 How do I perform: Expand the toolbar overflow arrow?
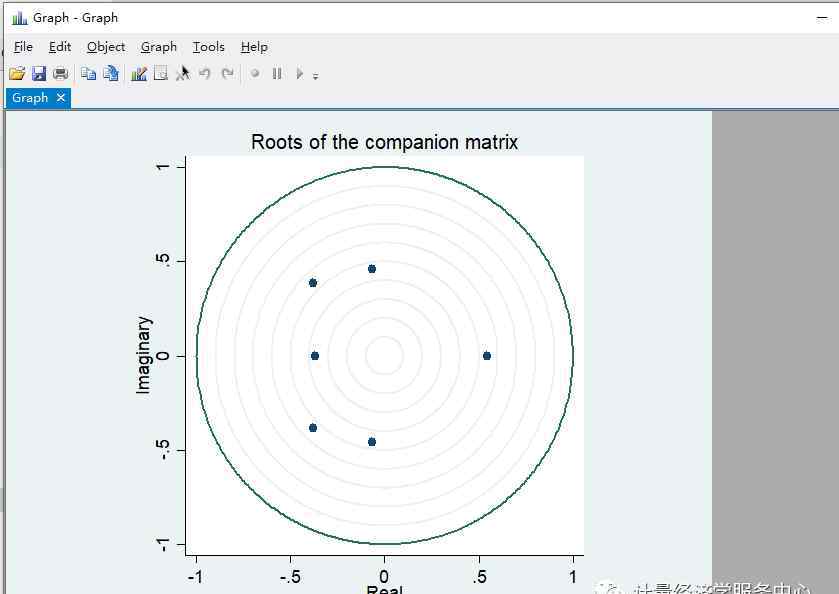click(x=316, y=75)
